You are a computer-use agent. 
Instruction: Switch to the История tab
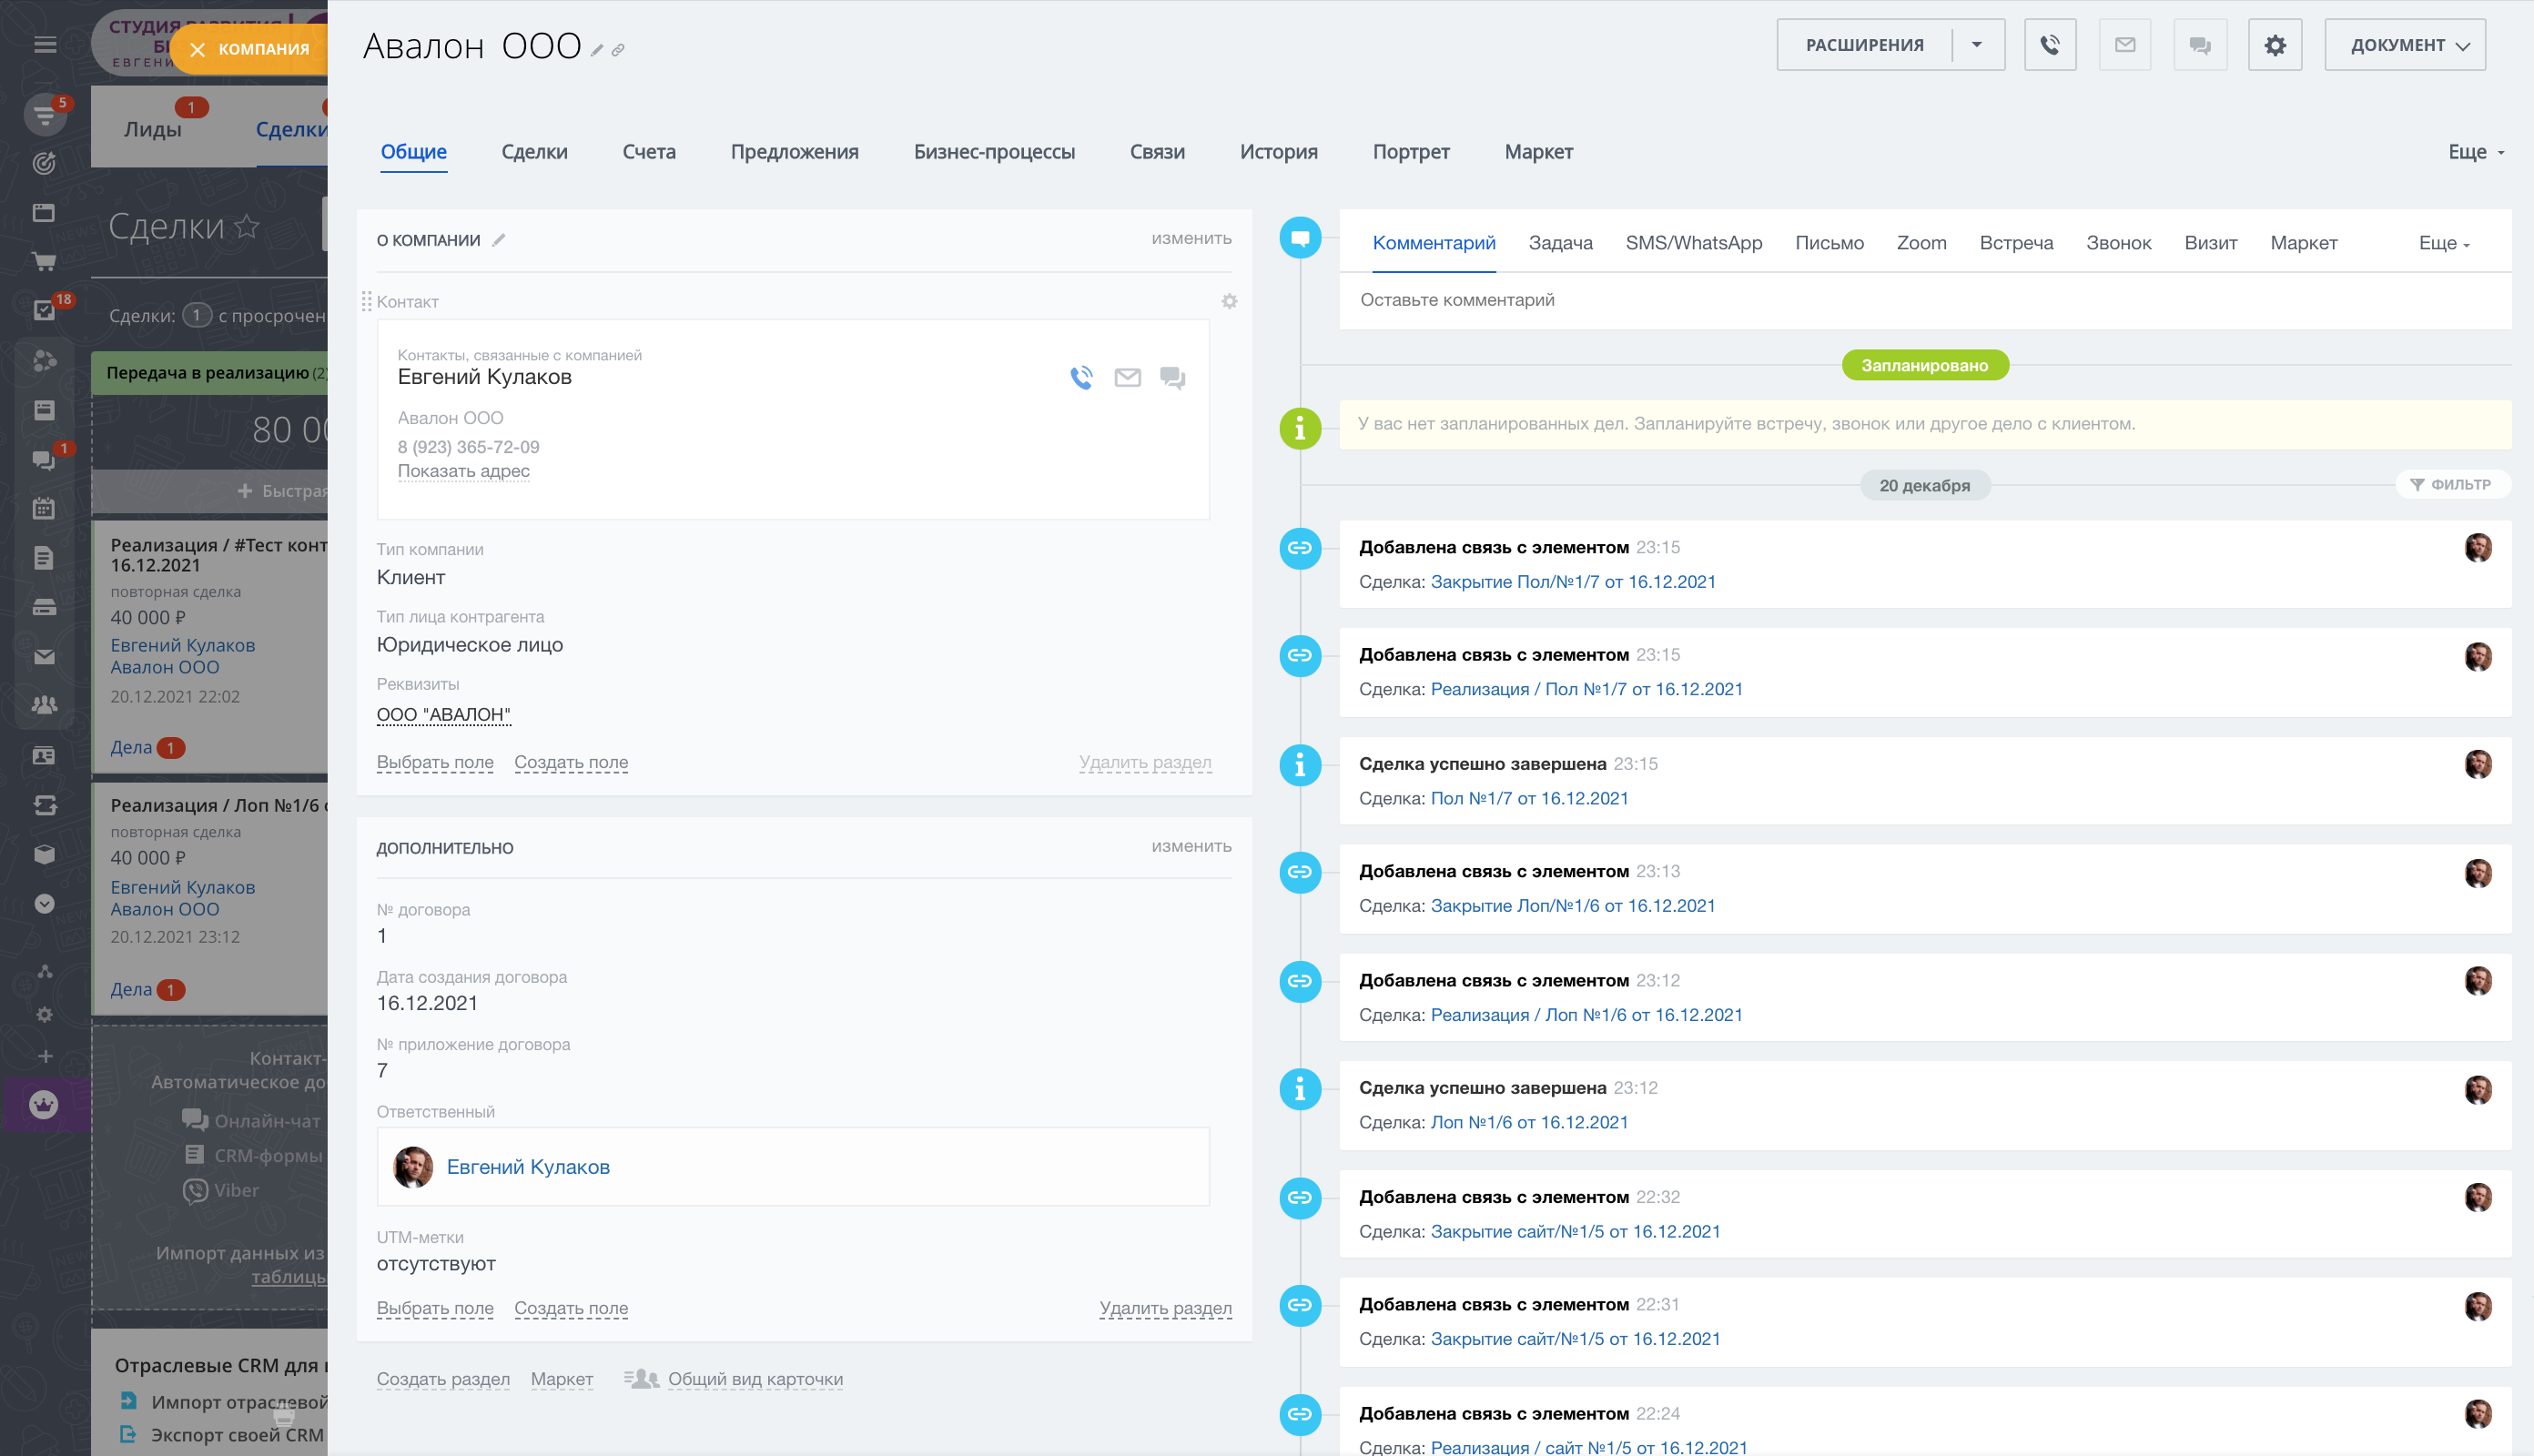pyautogui.click(x=1278, y=152)
